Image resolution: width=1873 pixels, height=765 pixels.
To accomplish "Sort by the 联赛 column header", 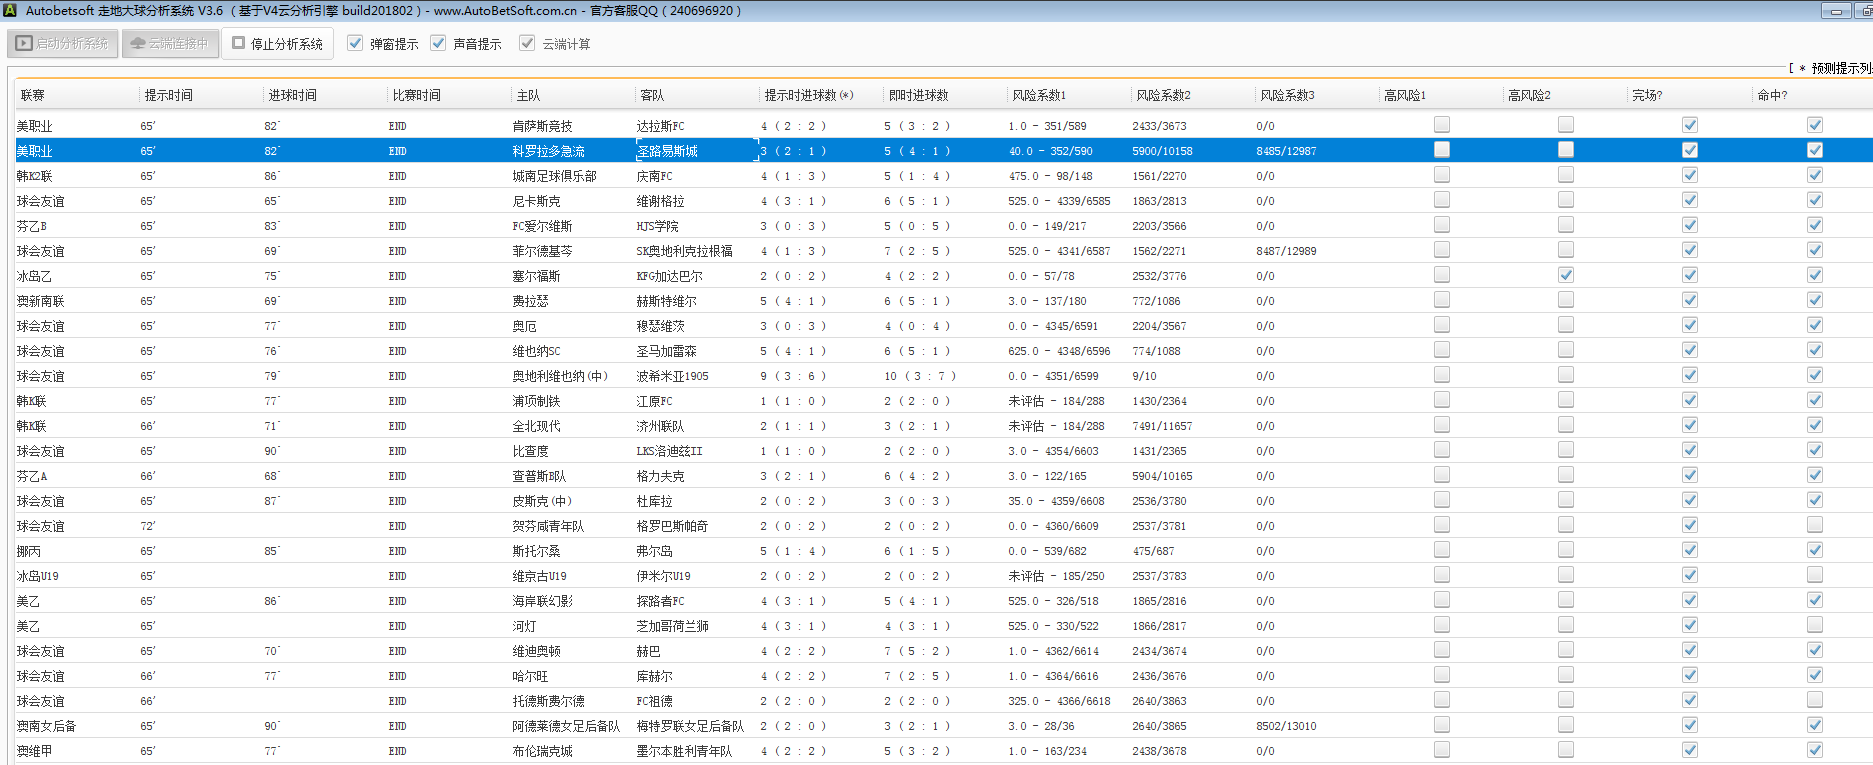I will coord(33,95).
